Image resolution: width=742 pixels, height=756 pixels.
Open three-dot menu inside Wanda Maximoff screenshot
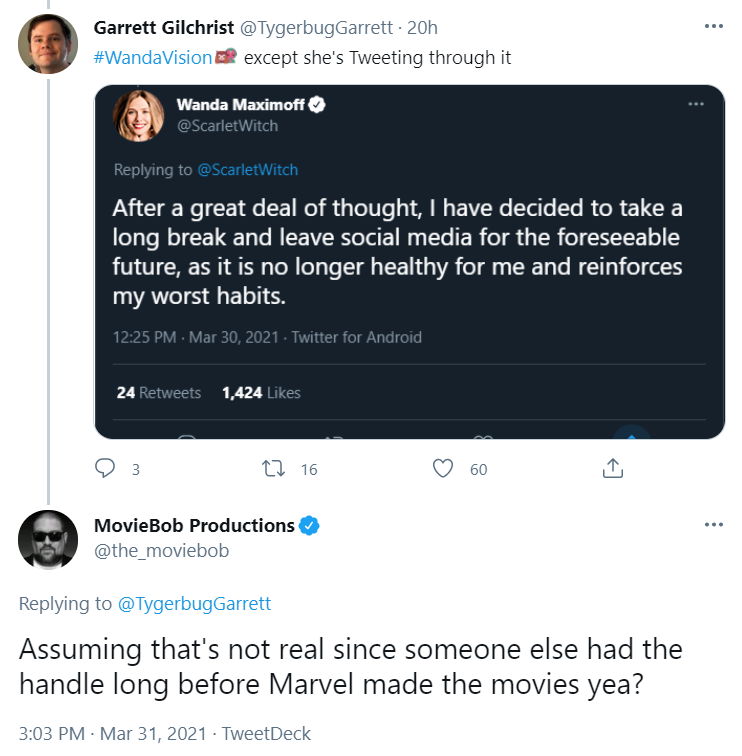tap(696, 104)
